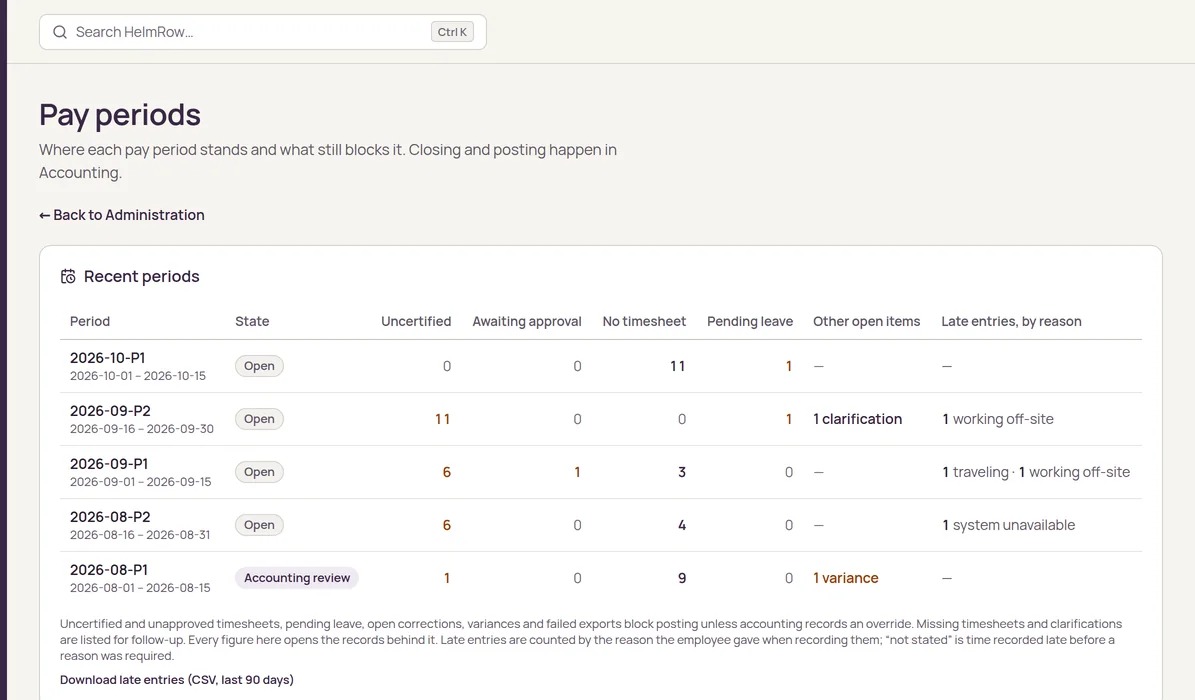
Task: Open the 1 clarification item
Action: coord(857,419)
